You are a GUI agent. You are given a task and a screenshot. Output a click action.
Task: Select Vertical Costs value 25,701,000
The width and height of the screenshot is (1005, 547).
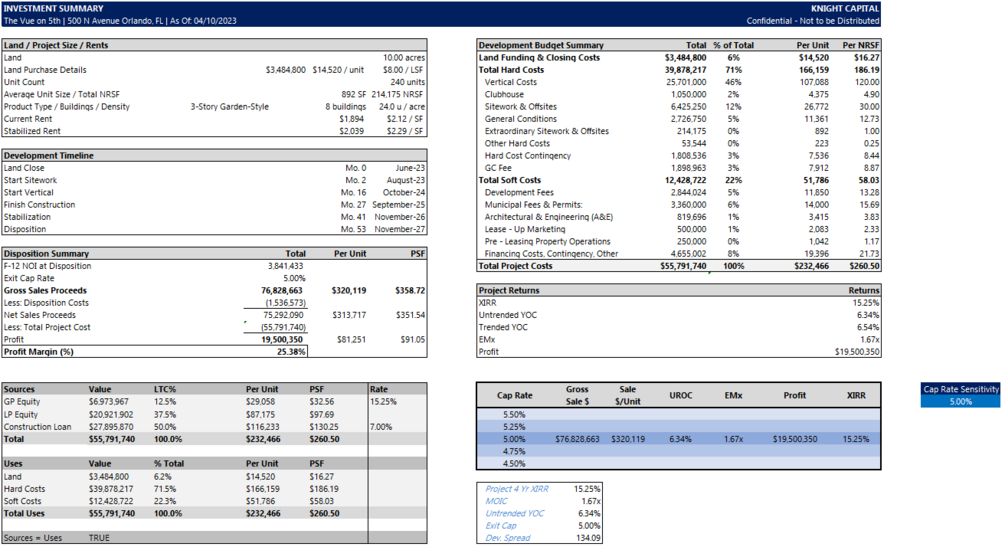click(686, 82)
